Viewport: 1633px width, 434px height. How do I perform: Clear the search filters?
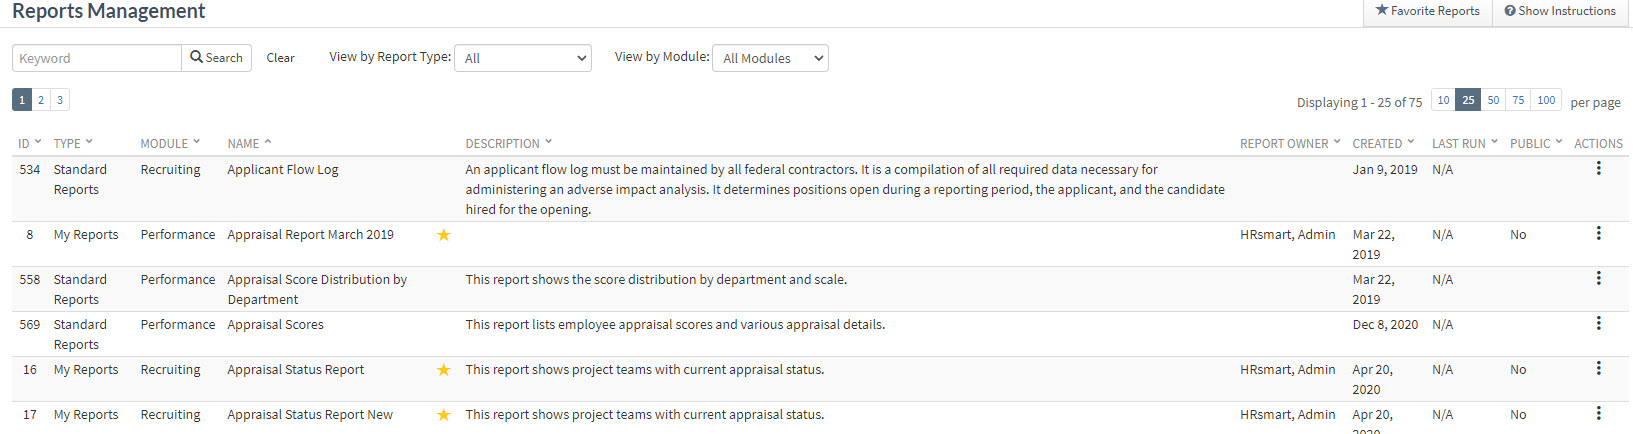[280, 58]
